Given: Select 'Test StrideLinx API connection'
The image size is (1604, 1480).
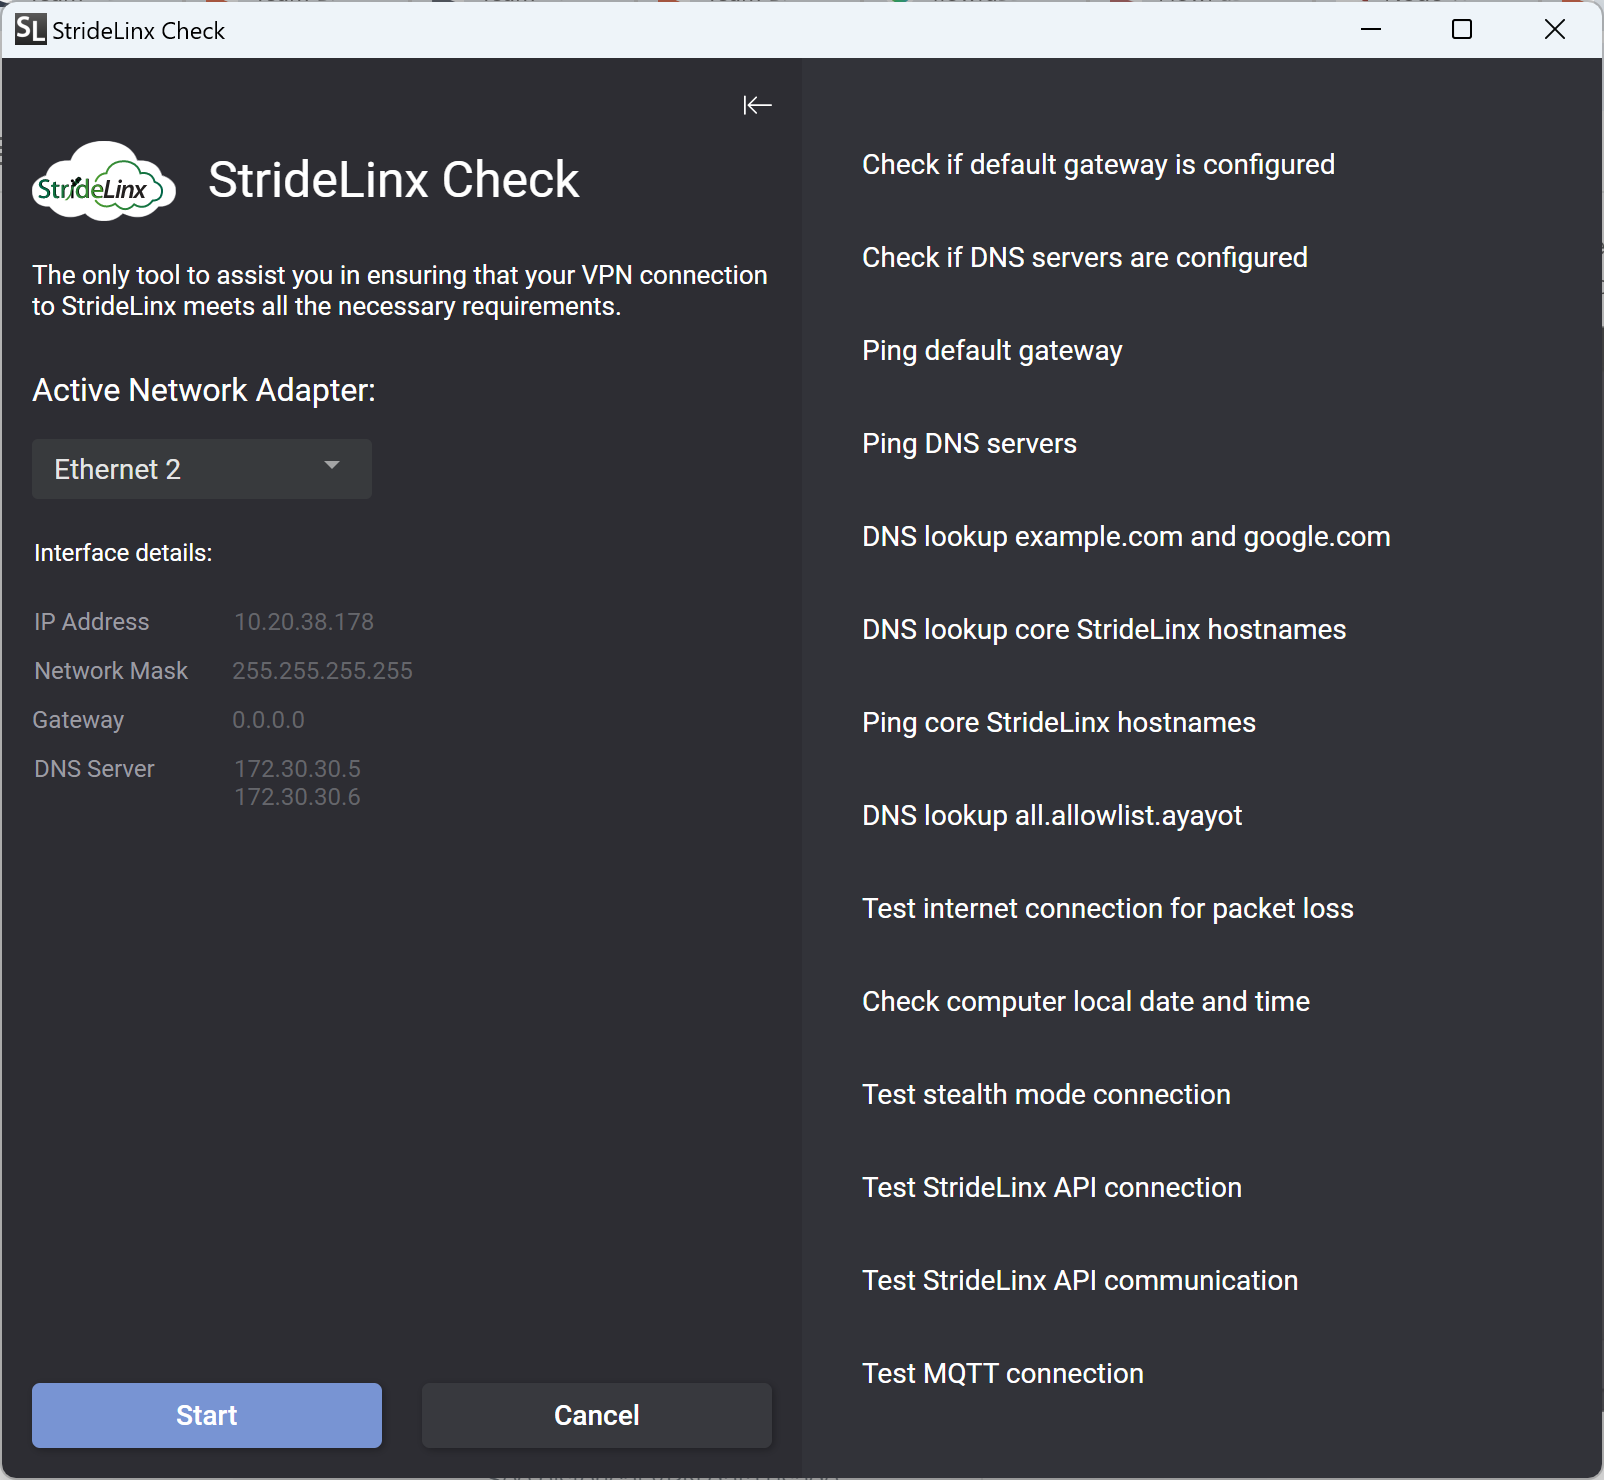Looking at the screenshot, I should click(1052, 1188).
